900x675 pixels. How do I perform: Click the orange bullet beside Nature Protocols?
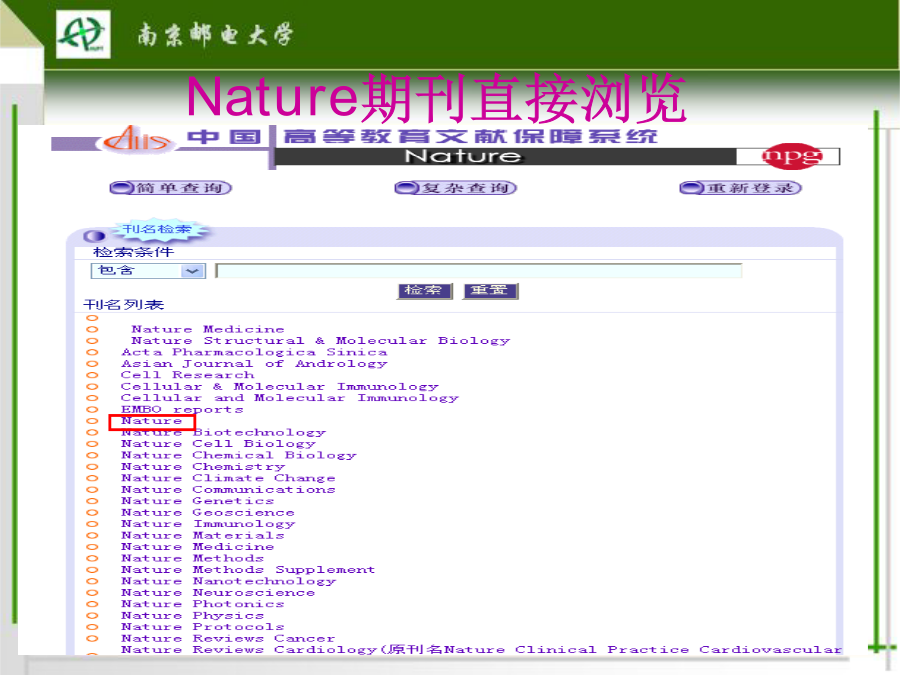click(92, 627)
